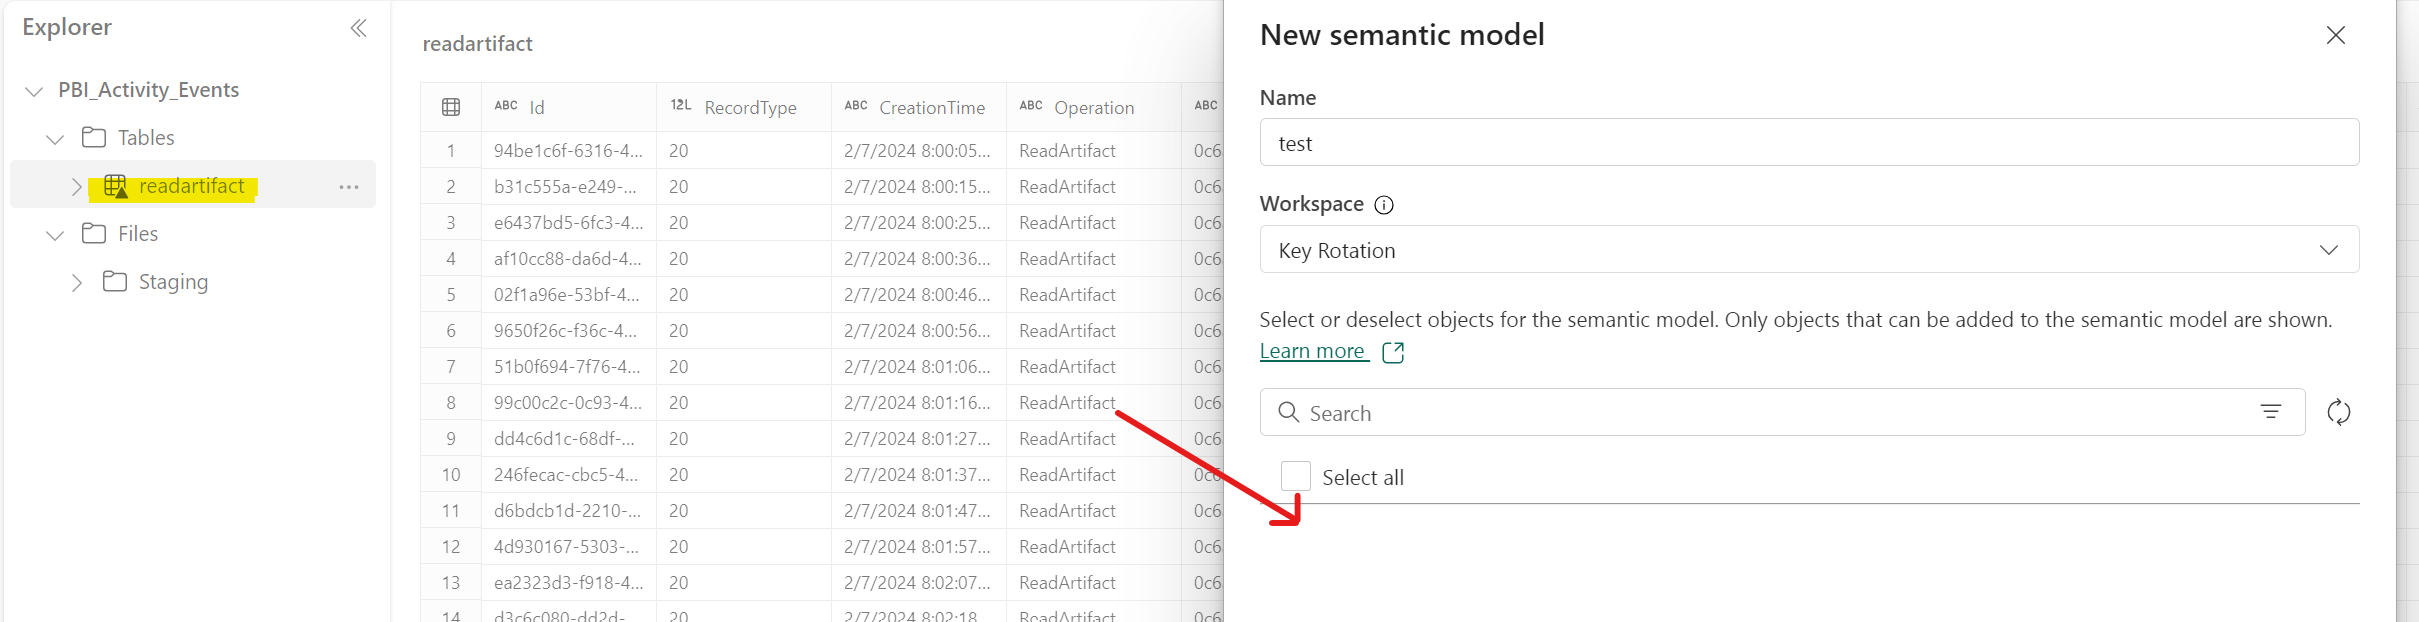
Task: Click CreationTime 2/7/2024 8:00:05...
Action: pyautogui.click(x=918, y=151)
